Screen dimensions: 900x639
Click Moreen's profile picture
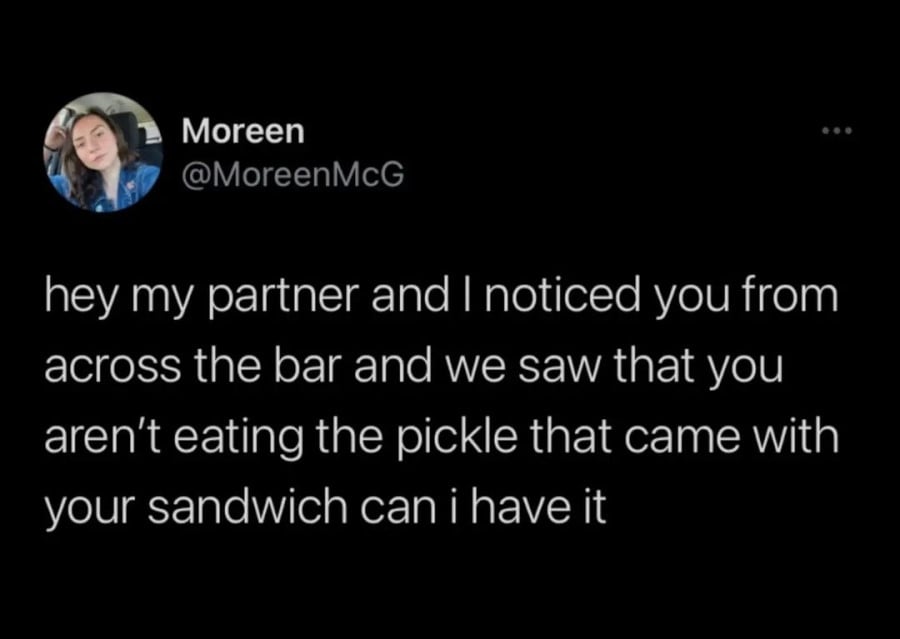point(103,152)
